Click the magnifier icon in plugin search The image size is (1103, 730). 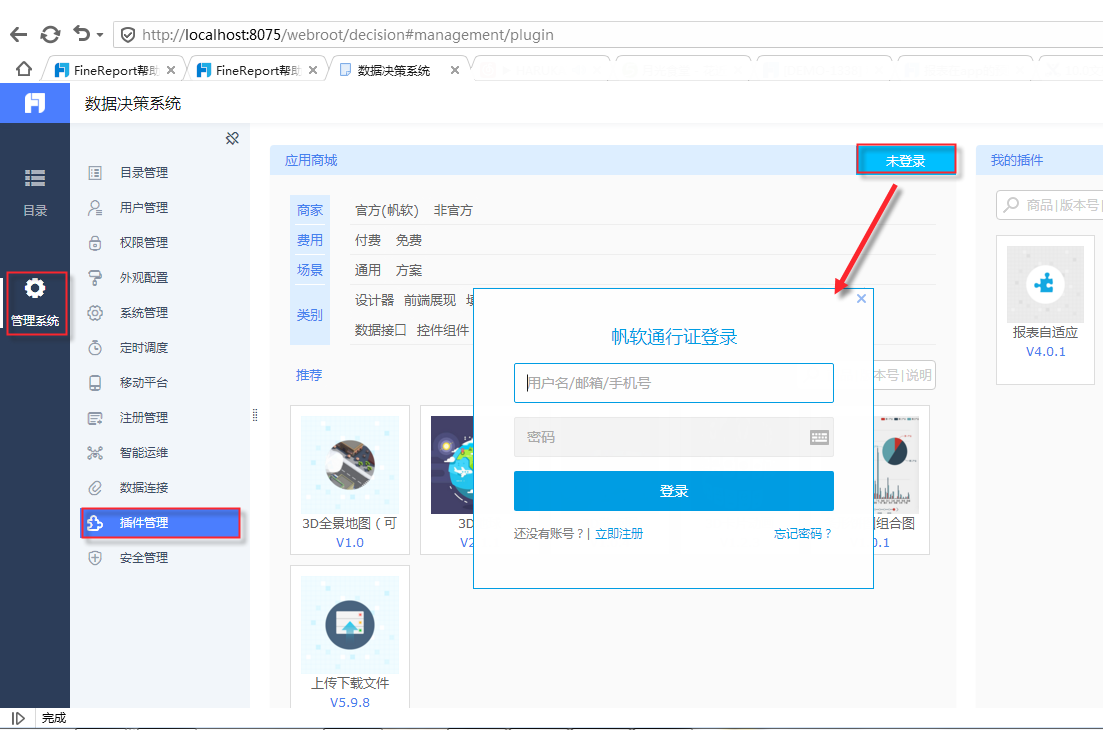(1011, 205)
